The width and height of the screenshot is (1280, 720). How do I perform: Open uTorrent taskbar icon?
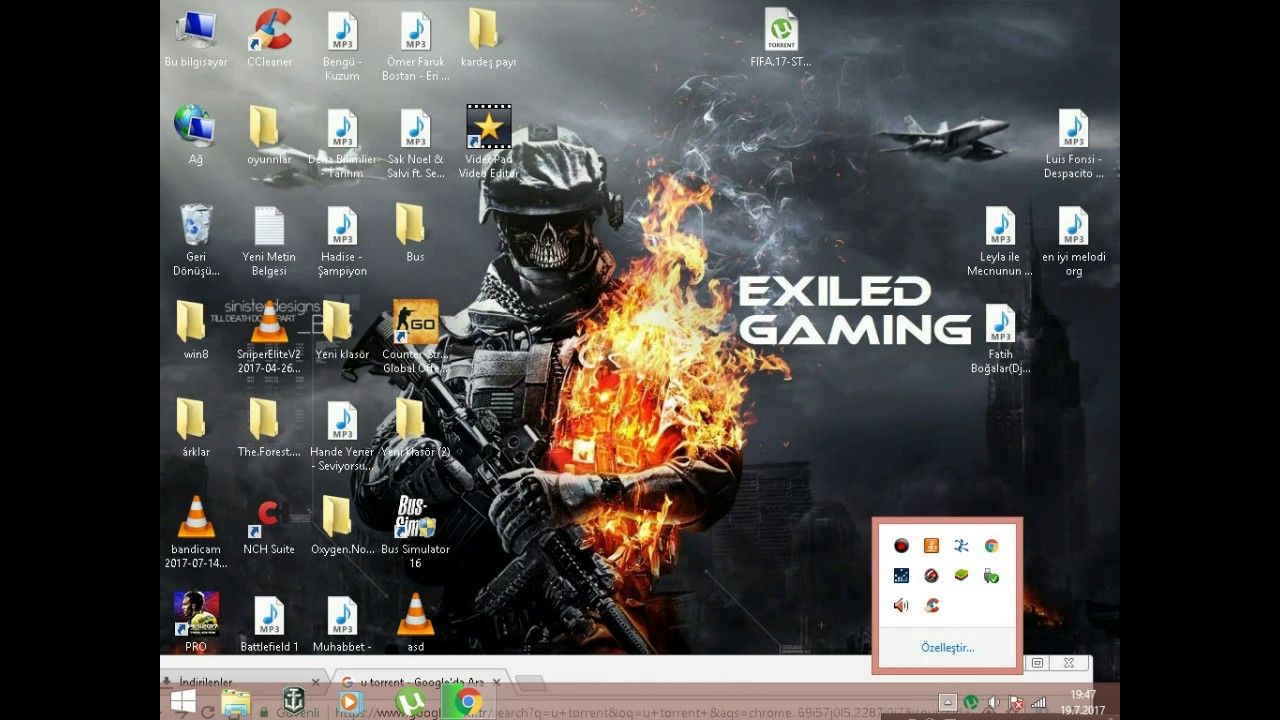coord(409,702)
